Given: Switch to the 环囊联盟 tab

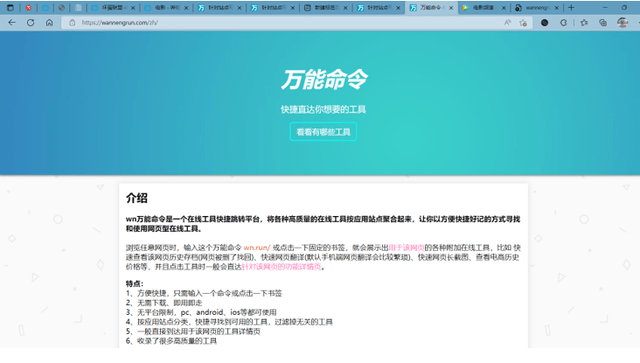Looking at the screenshot, I should tap(113, 7).
